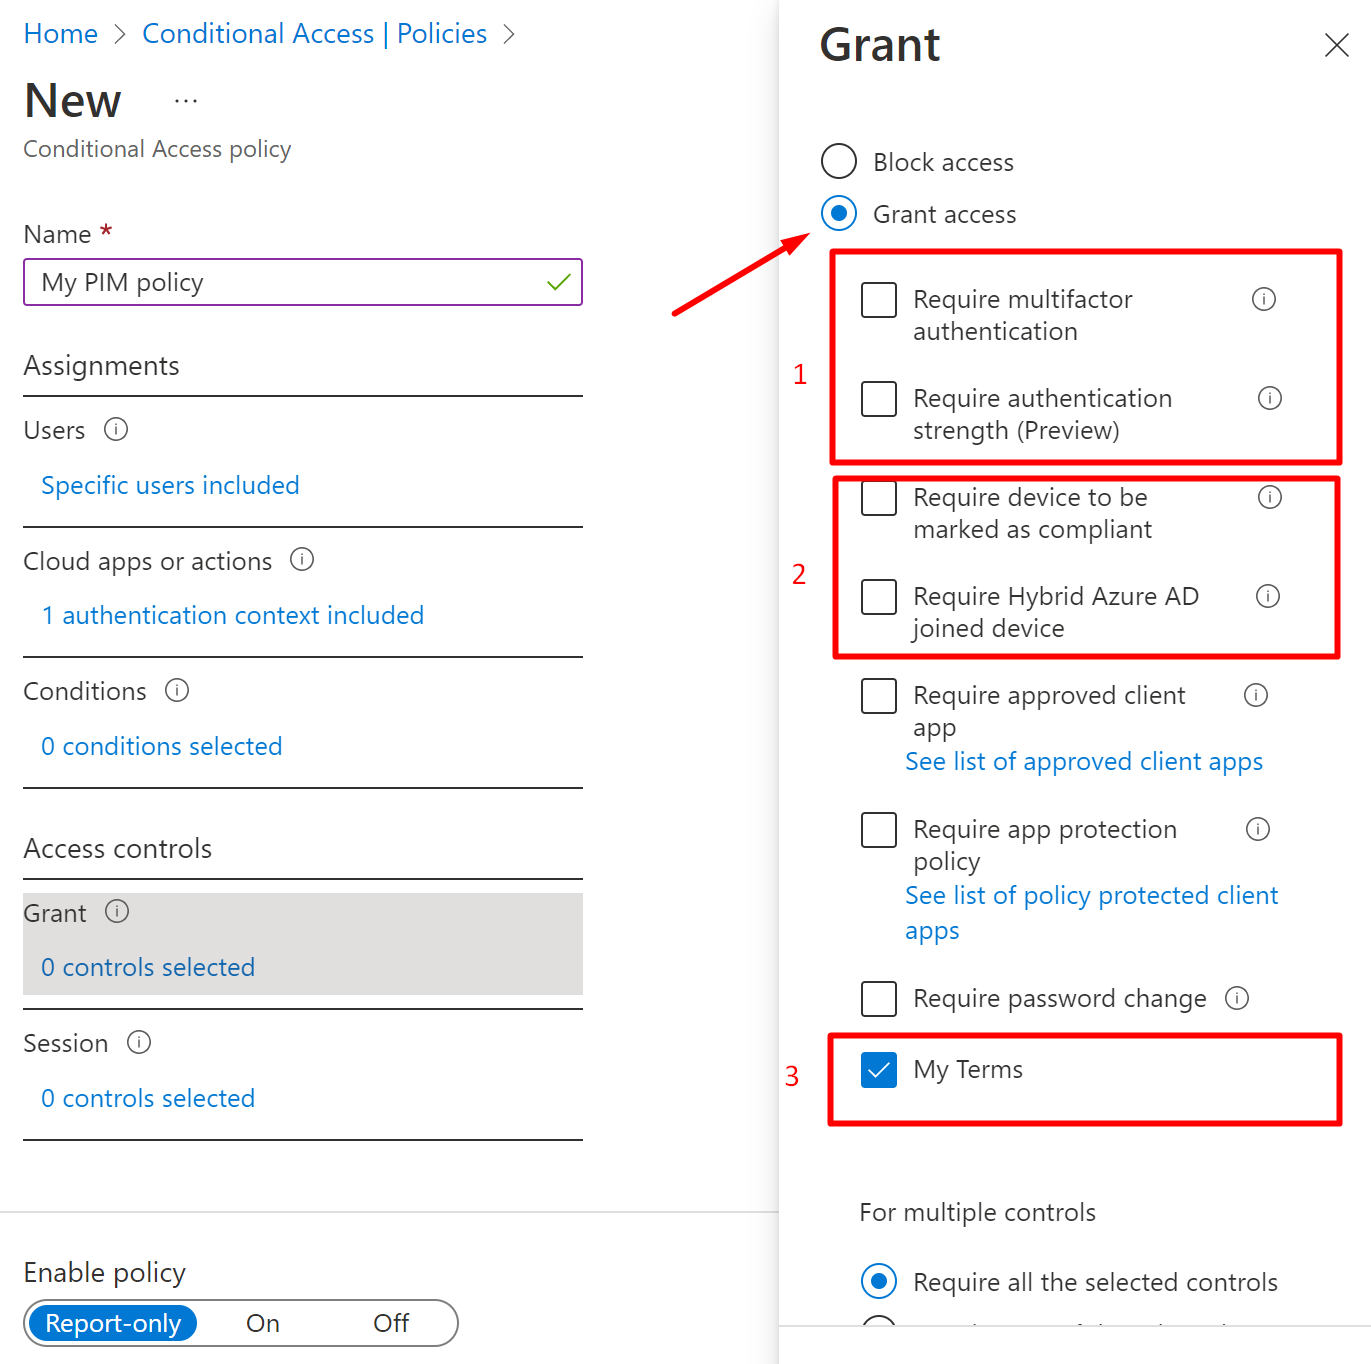Open Conditional Access | Policies breadcrumb
The width and height of the screenshot is (1371, 1364).
314,34
